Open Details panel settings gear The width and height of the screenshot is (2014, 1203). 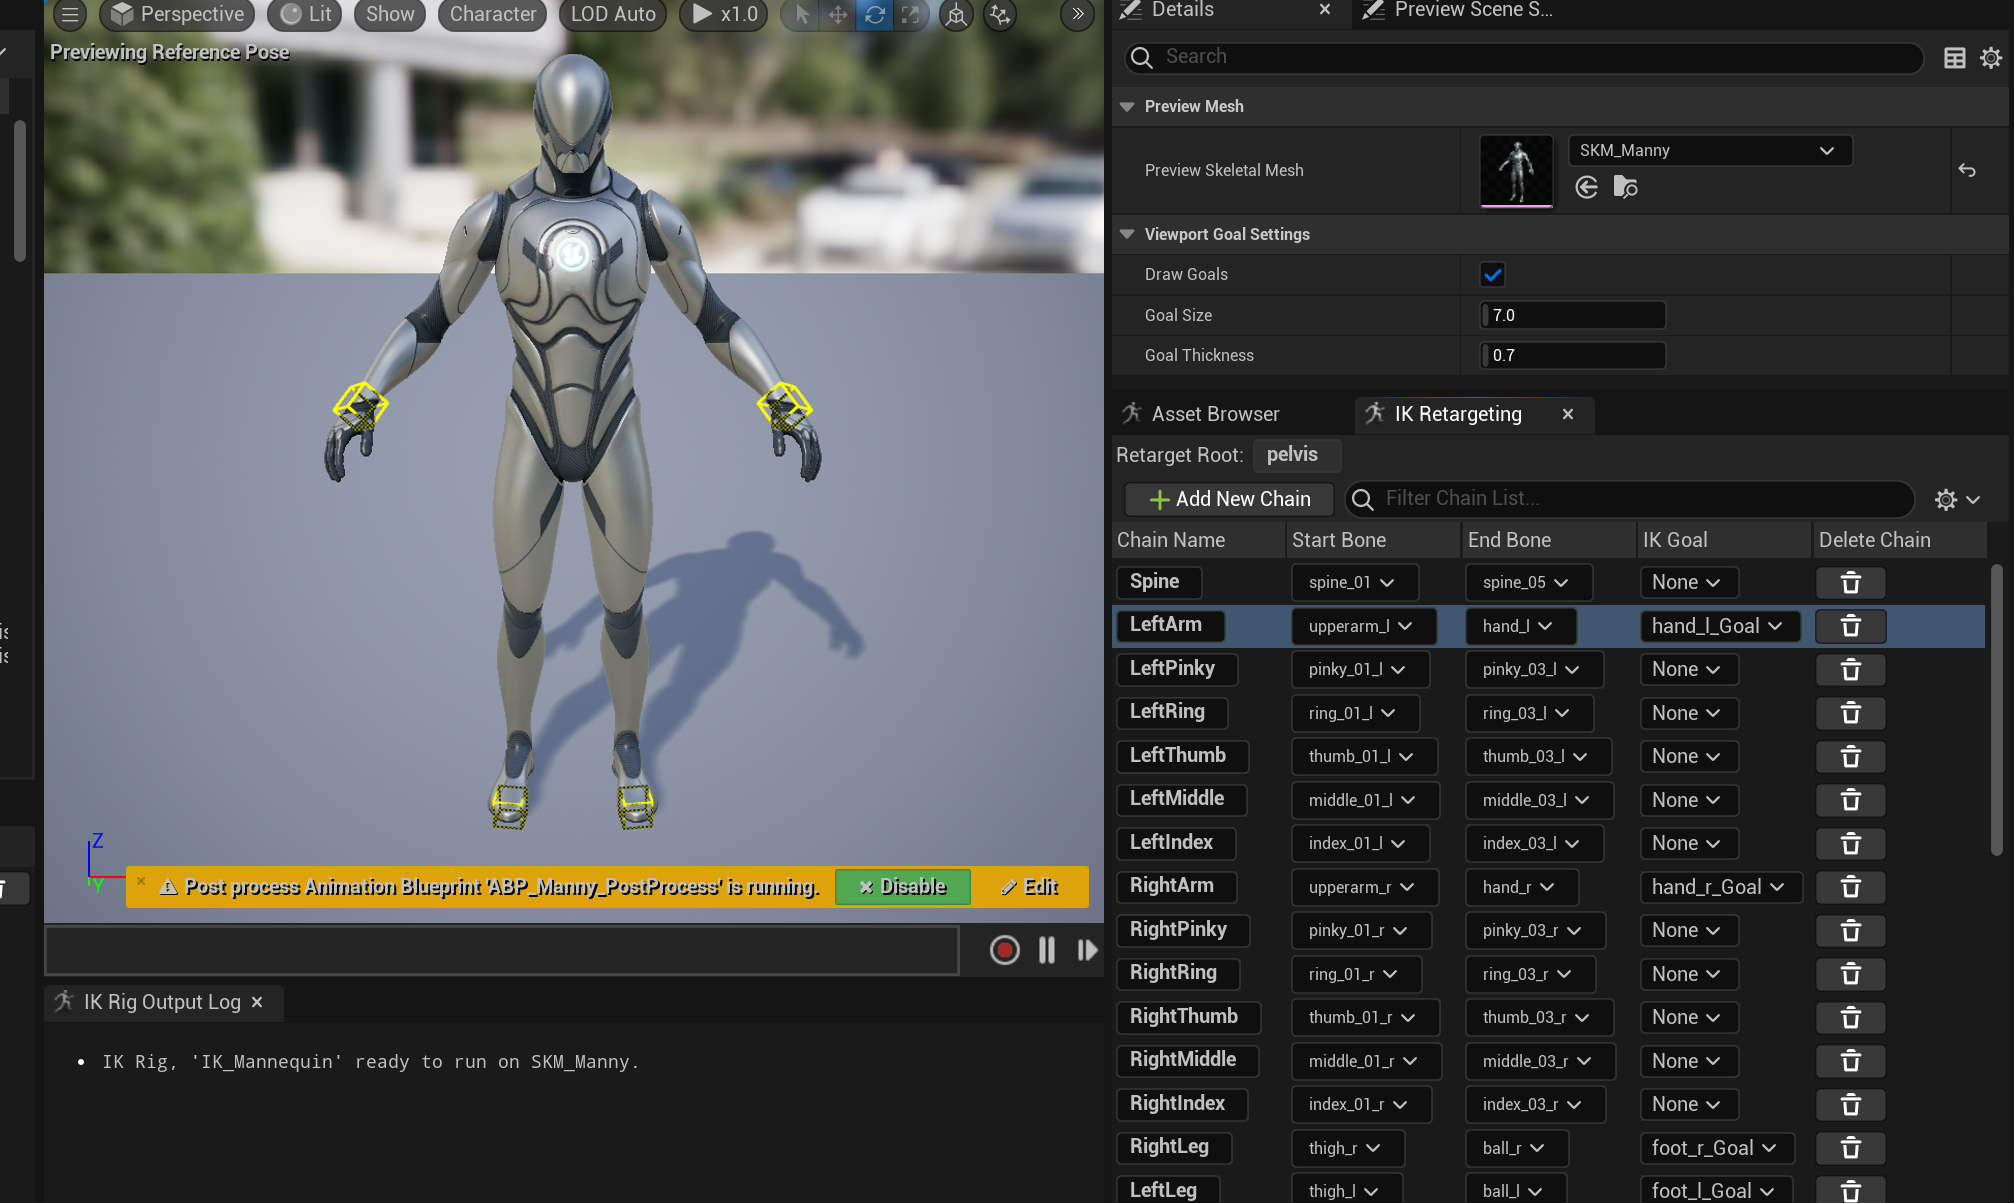coord(1991,58)
